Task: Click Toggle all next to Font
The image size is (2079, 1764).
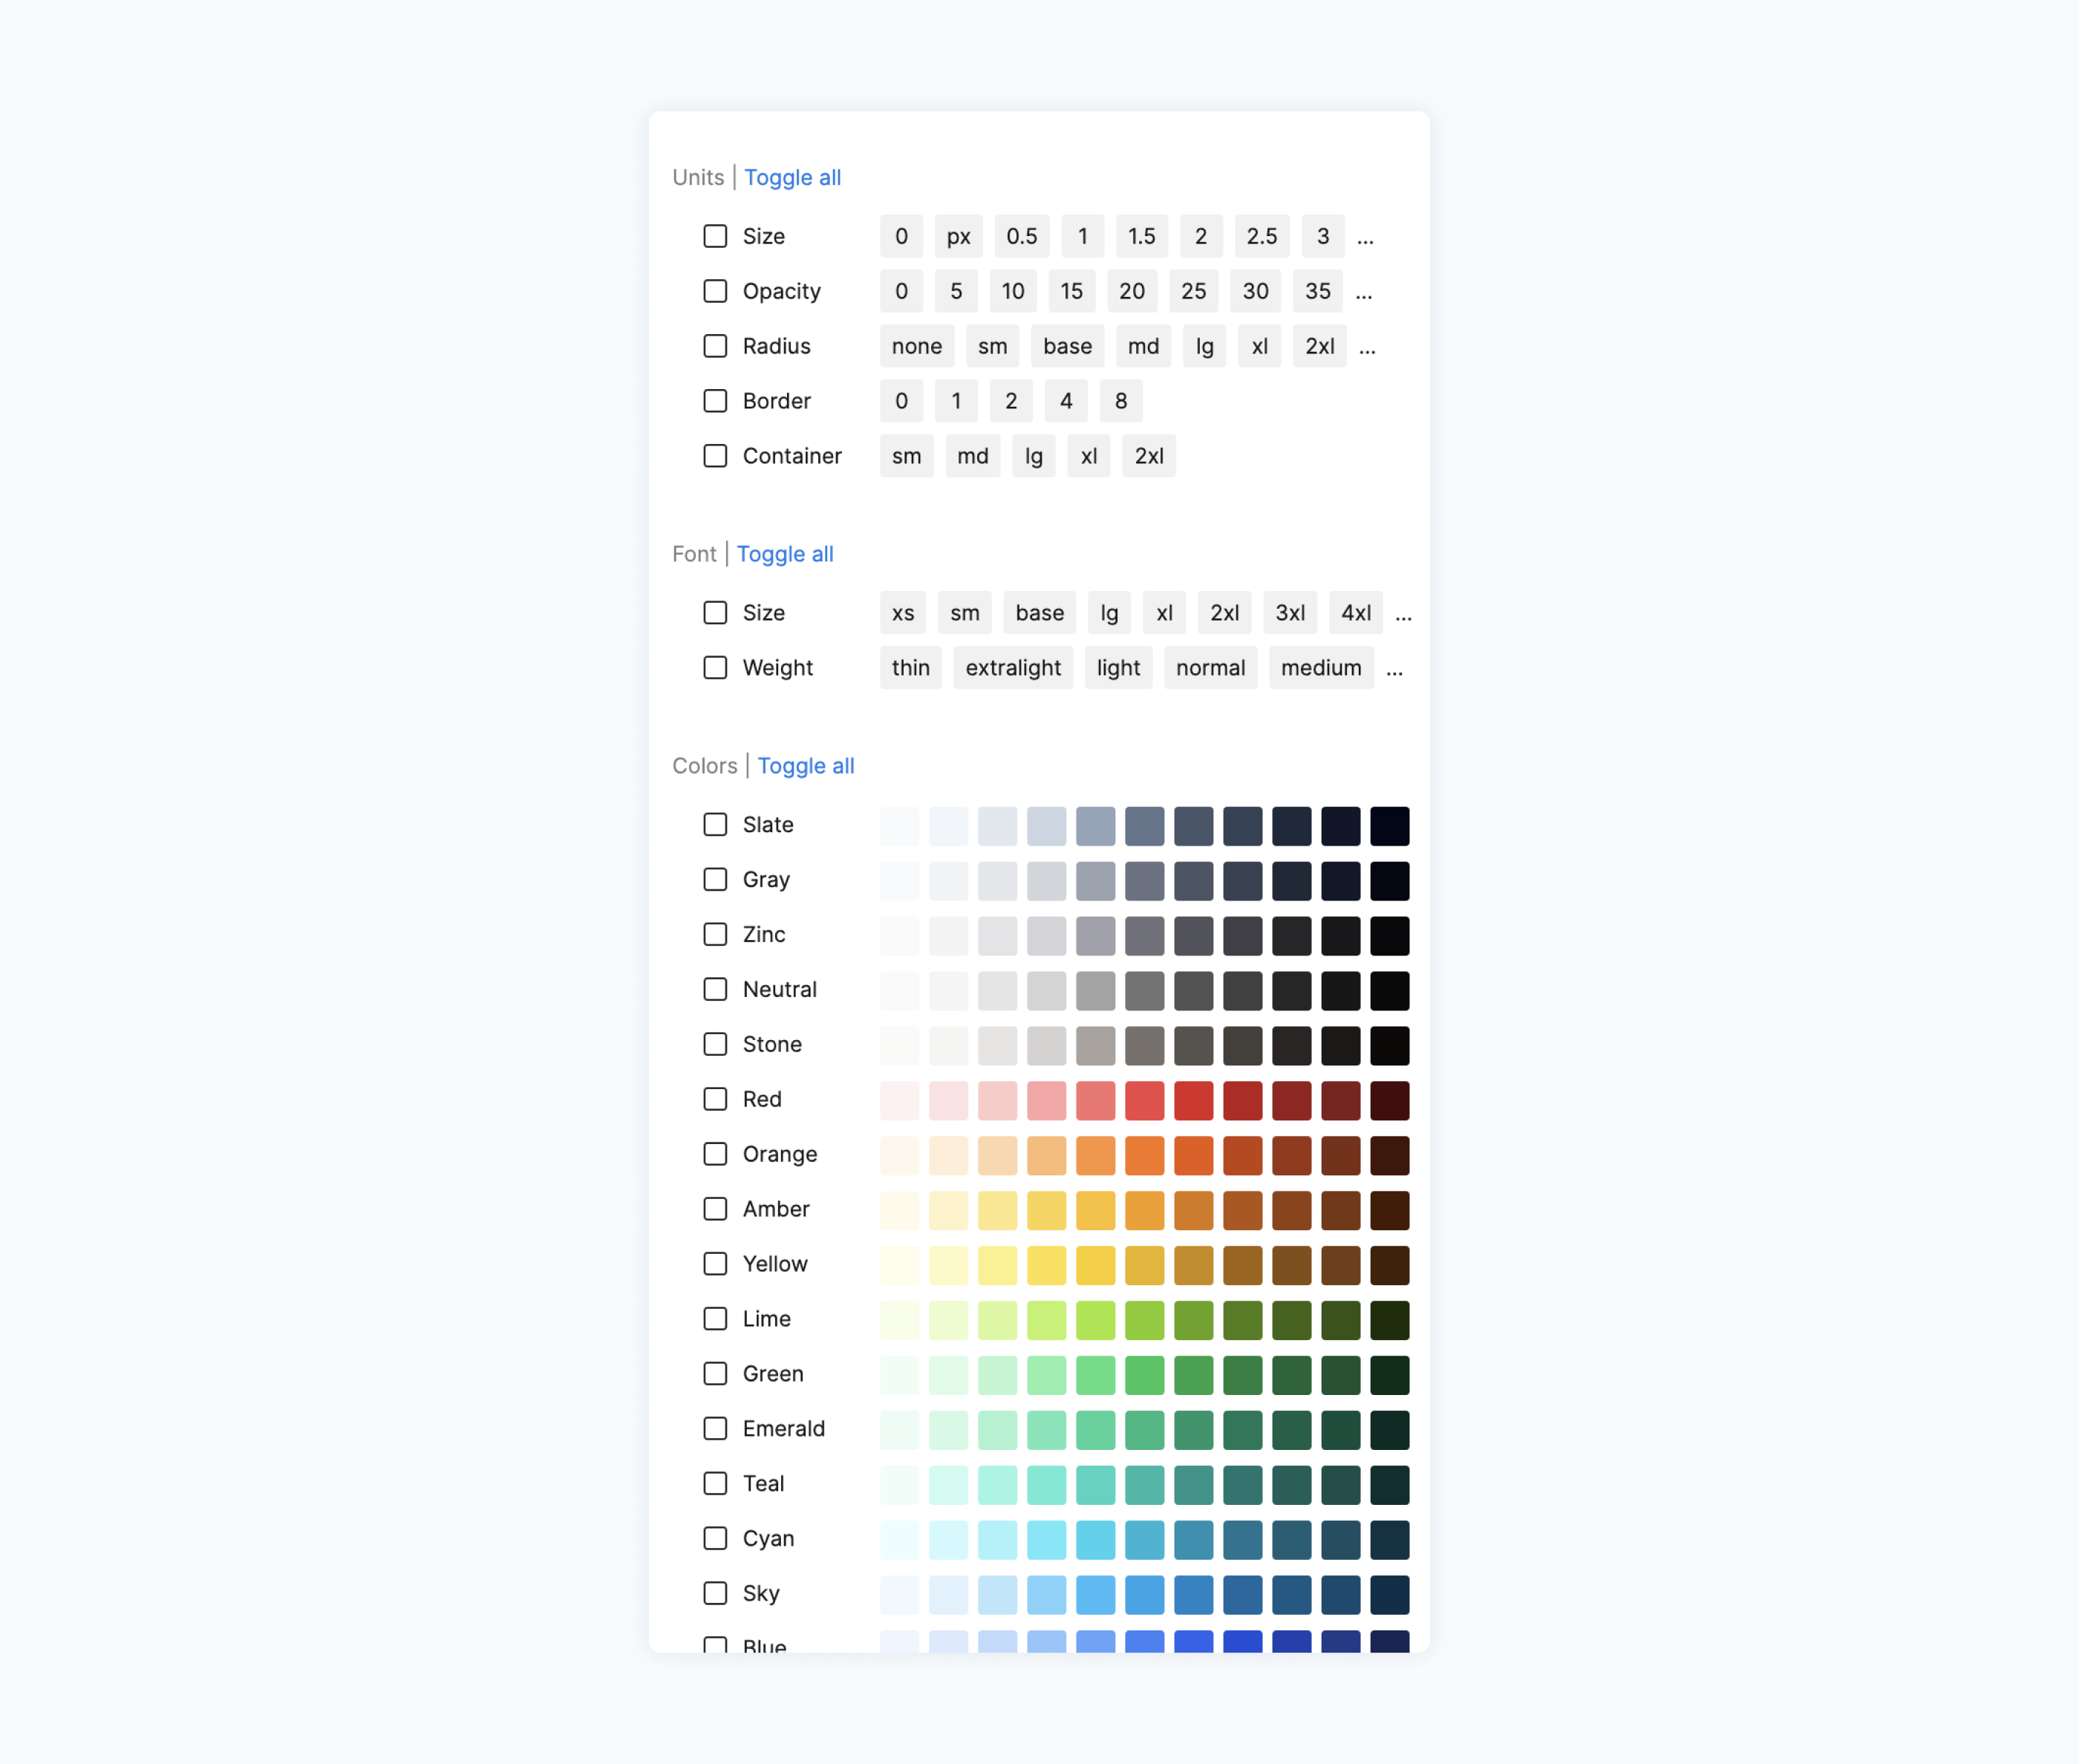Action: pyautogui.click(x=785, y=554)
